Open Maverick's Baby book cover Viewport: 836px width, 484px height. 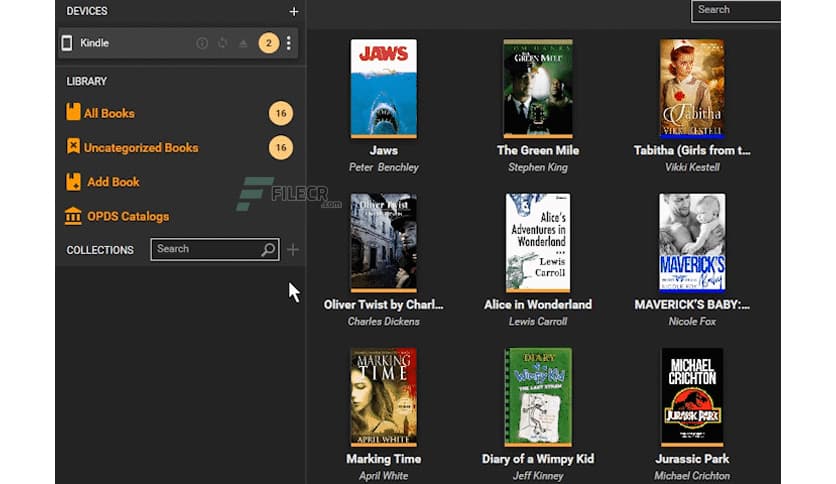tap(692, 243)
